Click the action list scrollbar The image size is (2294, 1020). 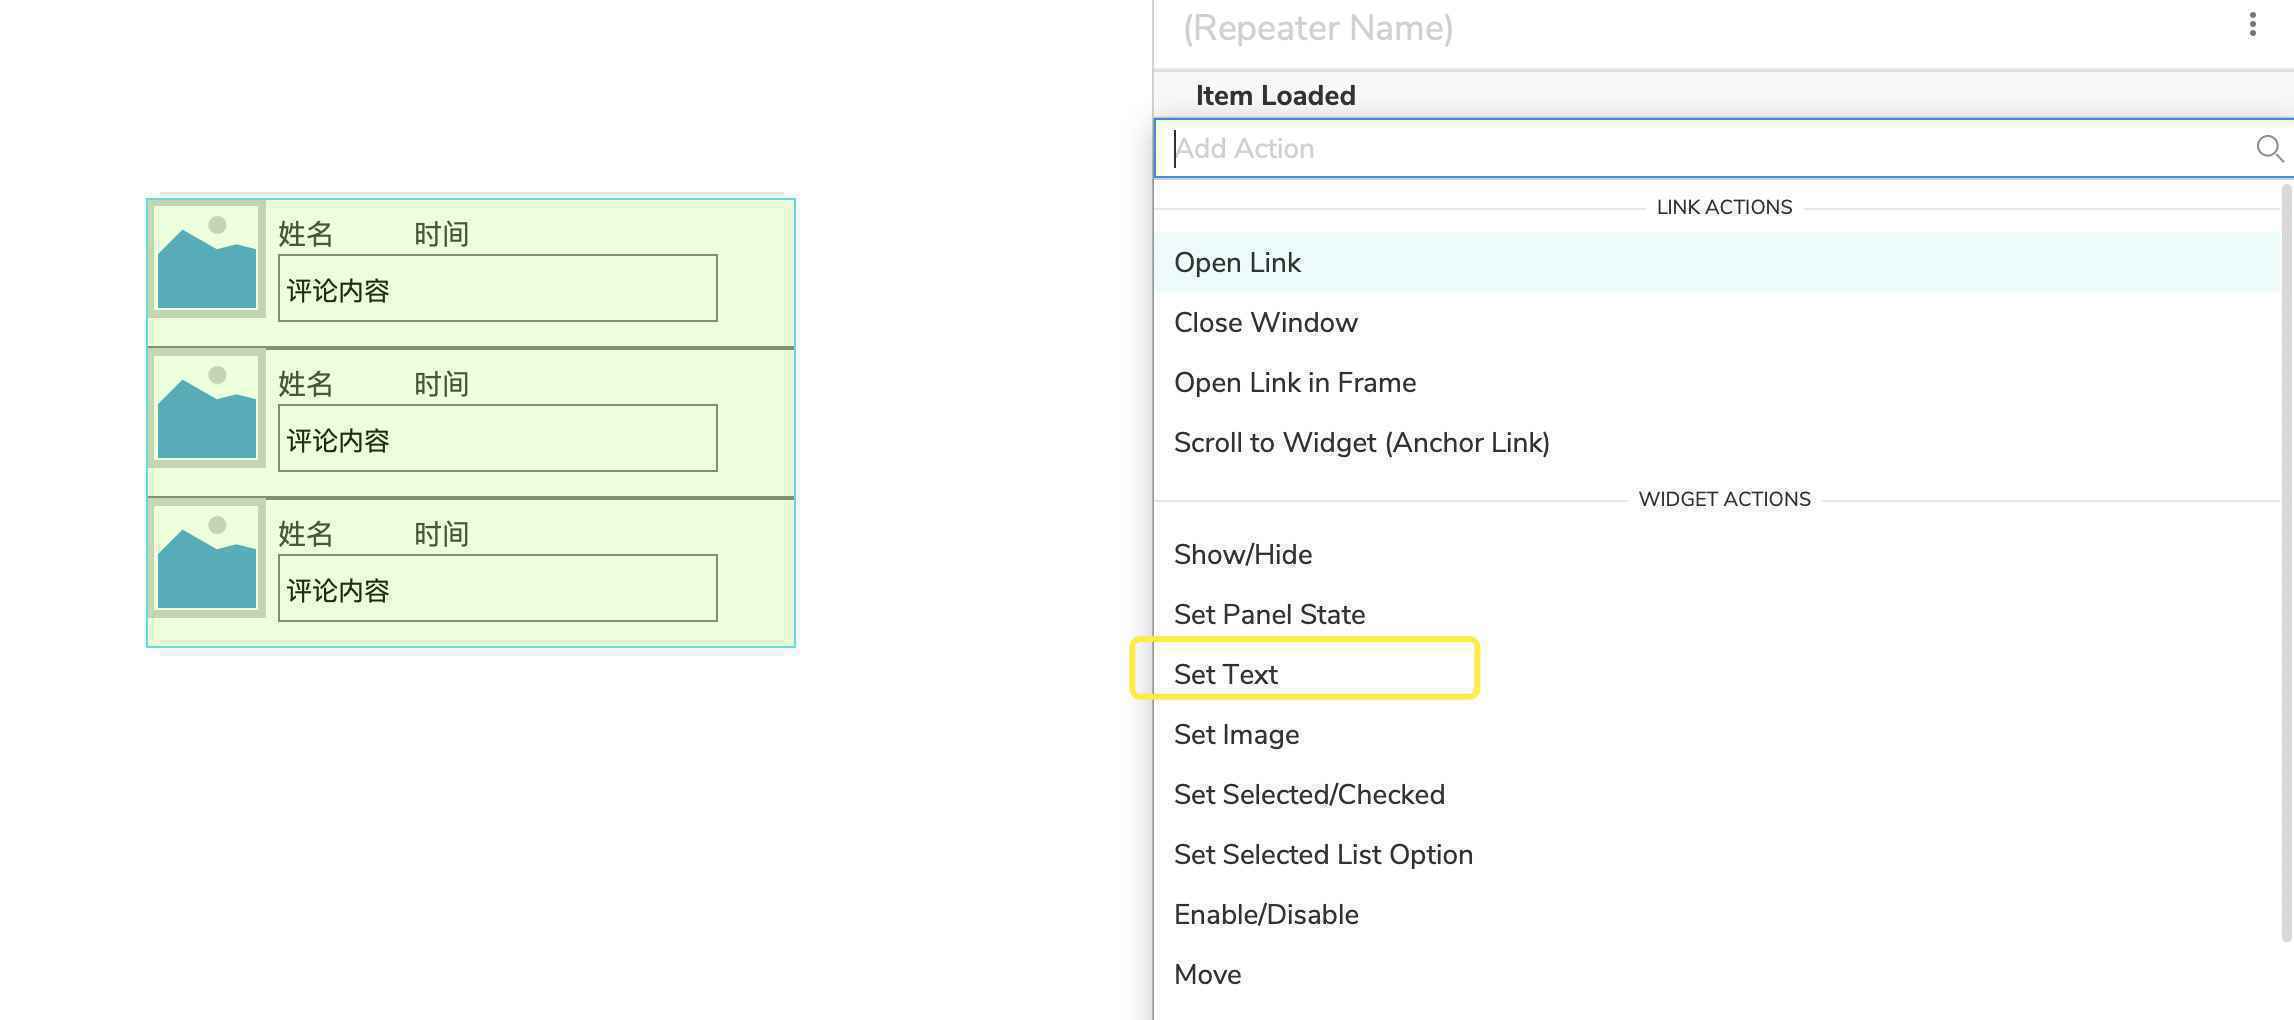[x=2286, y=562]
